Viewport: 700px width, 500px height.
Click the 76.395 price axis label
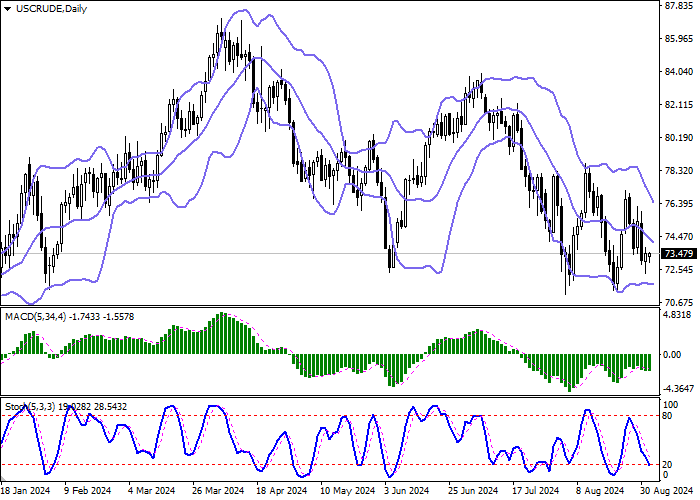pyautogui.click(x=679, y=204)
